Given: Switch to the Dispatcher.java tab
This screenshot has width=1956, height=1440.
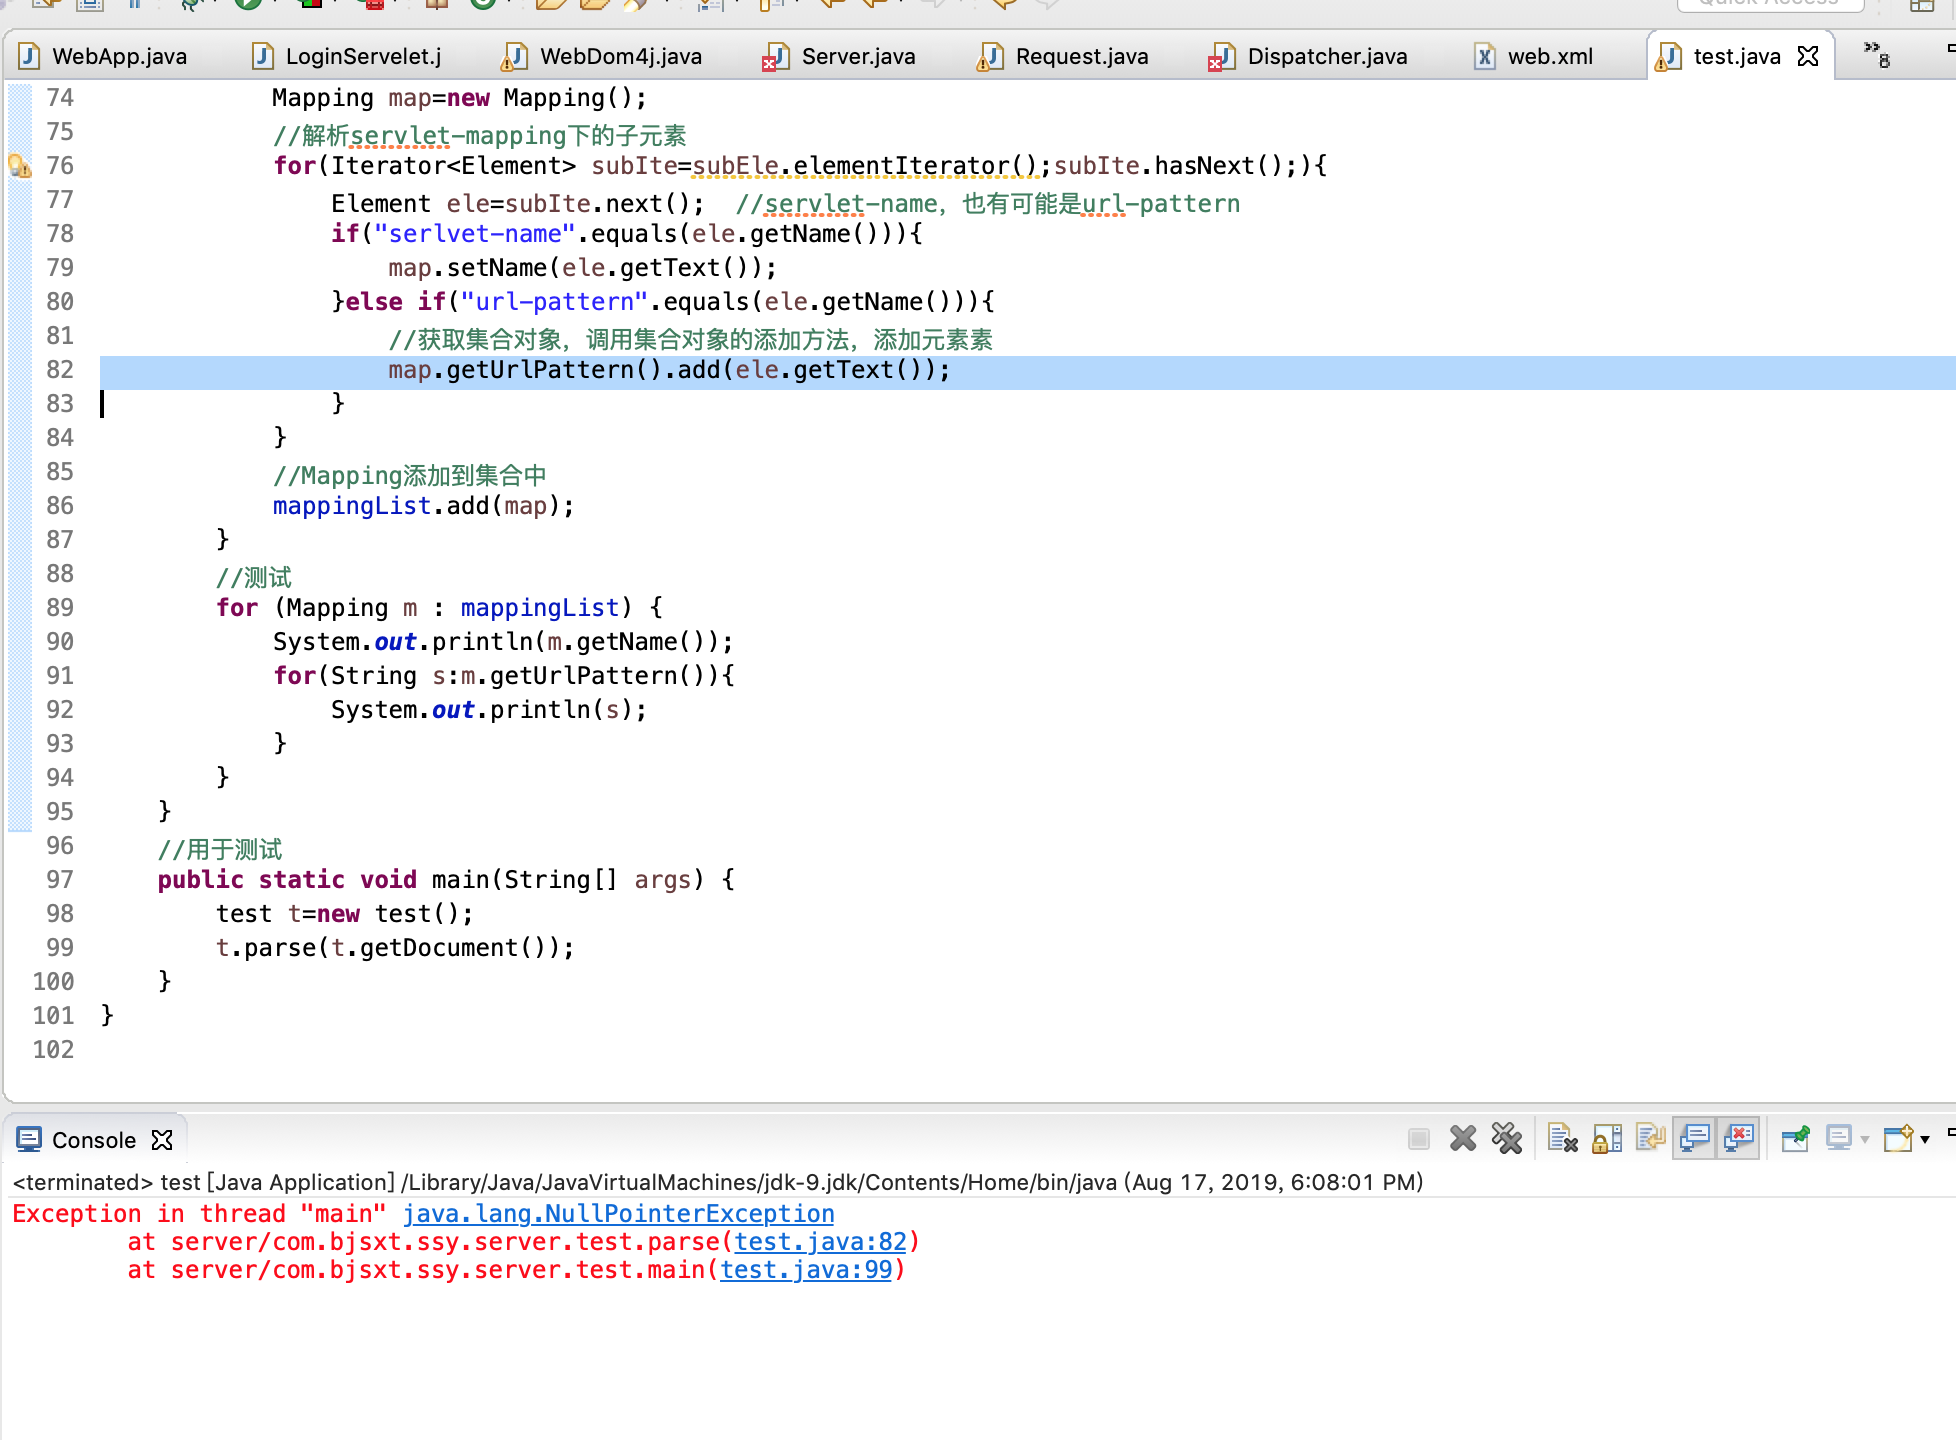Looking at the screenshot, I should [x=1309, y=56].
